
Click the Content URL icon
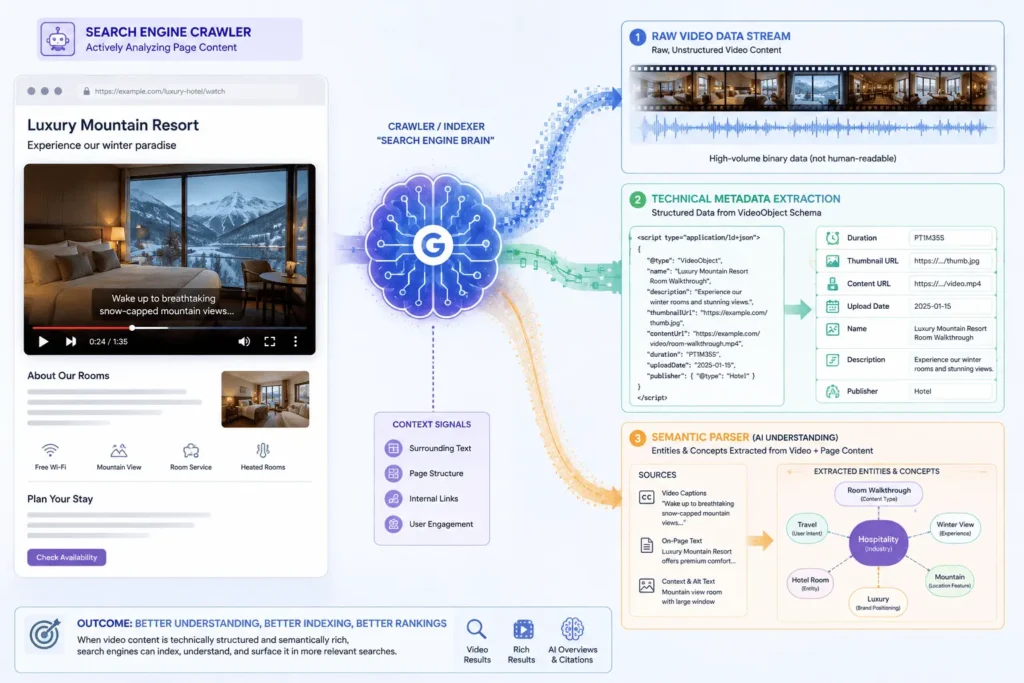pyautogui.click(x=832, y=284)
